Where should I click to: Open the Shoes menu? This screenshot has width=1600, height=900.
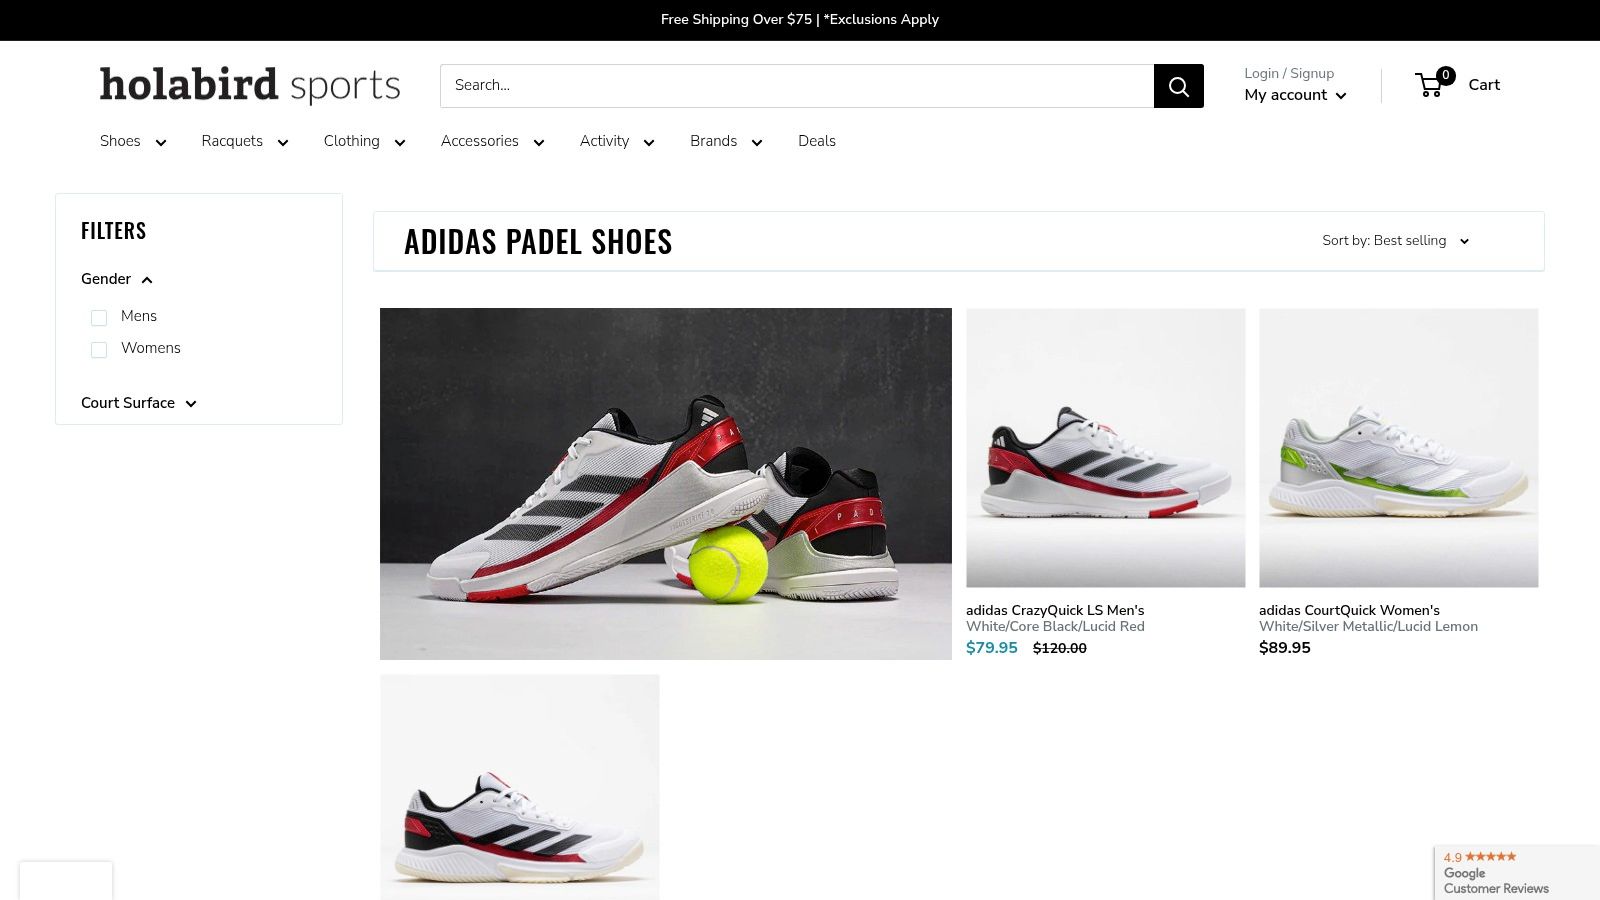[133, 141]
